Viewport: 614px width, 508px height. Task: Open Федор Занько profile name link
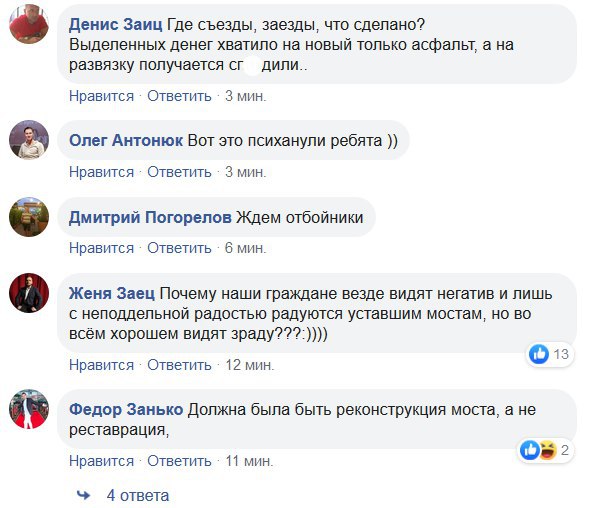click(126, 410)
